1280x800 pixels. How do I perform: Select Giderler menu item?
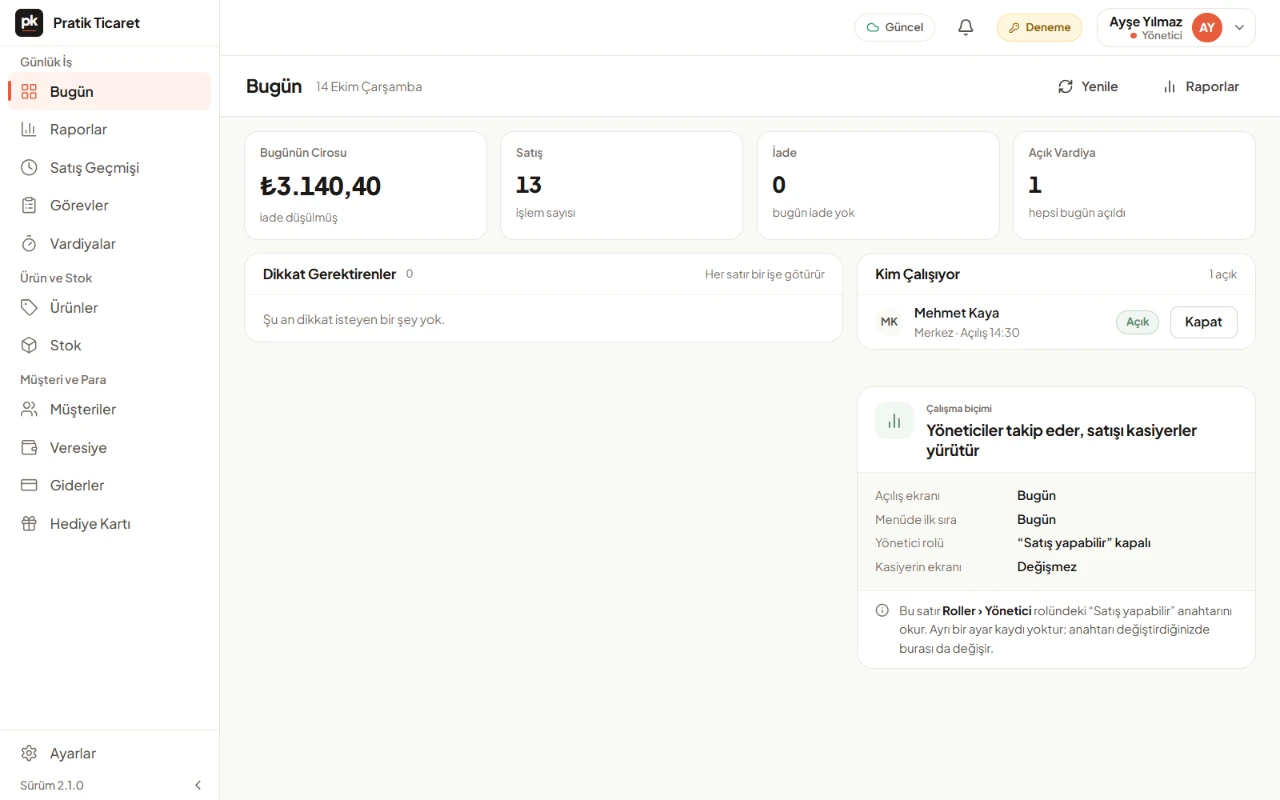point(109,485)
